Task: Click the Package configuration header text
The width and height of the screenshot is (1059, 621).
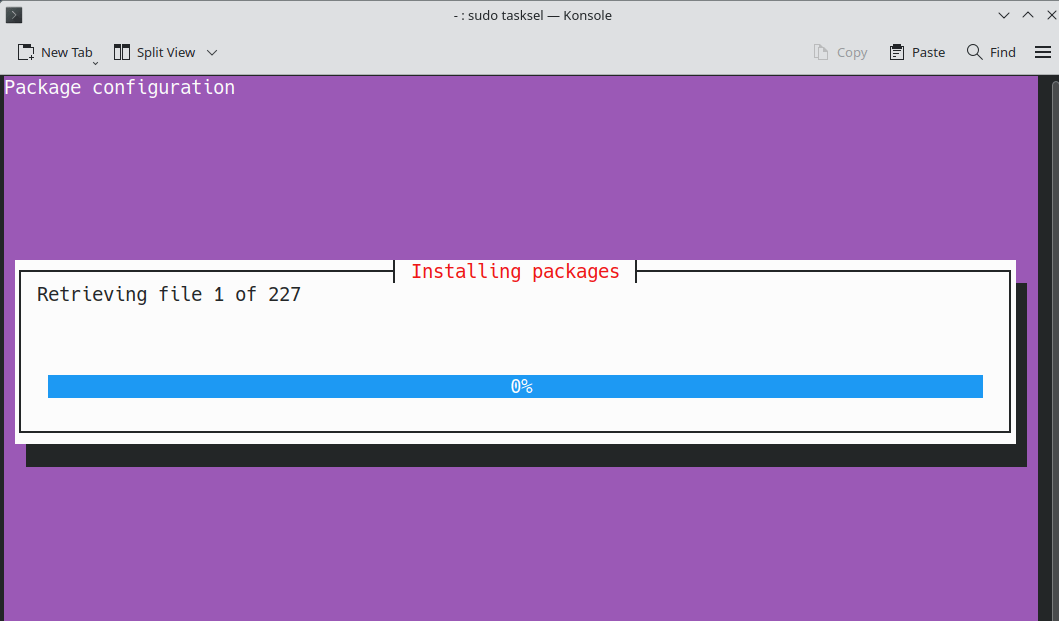Action: point(120,87)
